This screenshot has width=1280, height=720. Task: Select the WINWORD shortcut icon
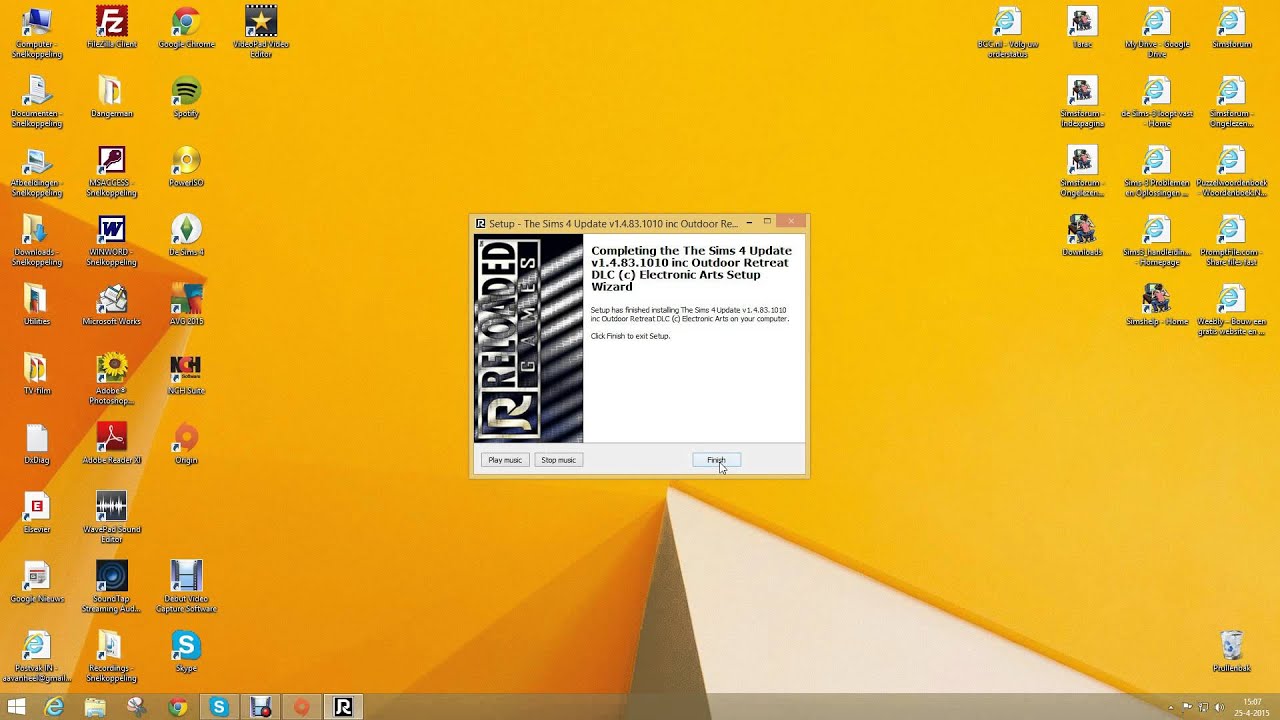[x=111, y=240]
